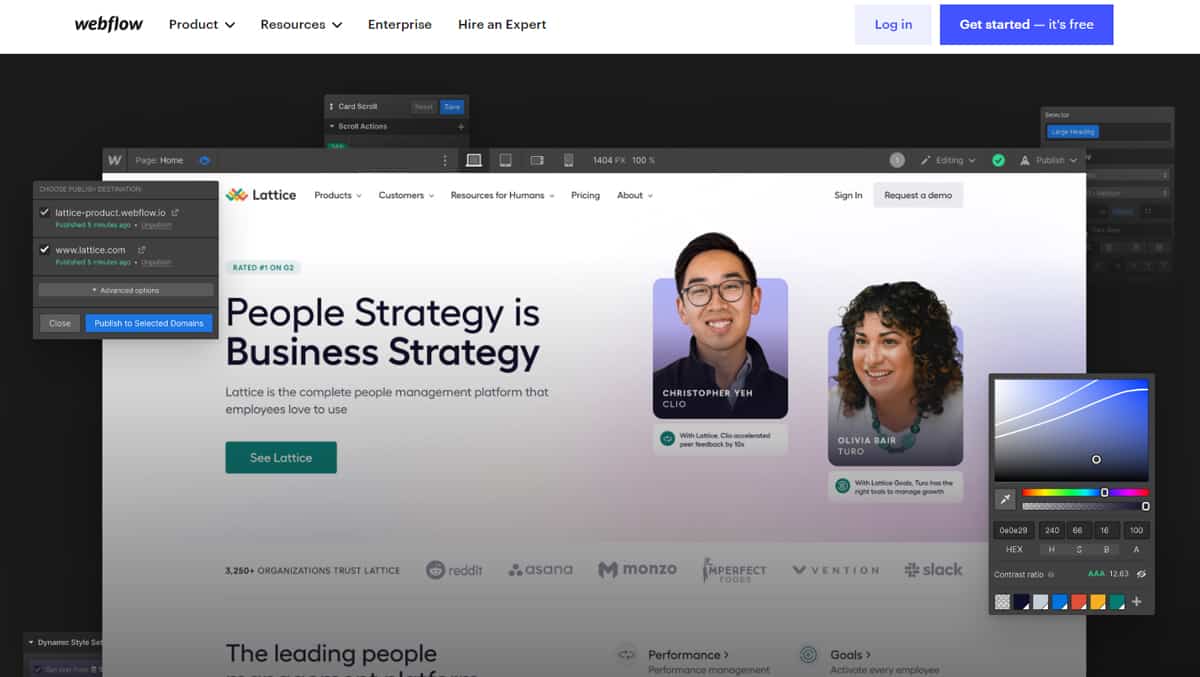Uncheck the lattice-product.webflow.io domain checkbox
The image size is (1200, 677).
point(44,212)
